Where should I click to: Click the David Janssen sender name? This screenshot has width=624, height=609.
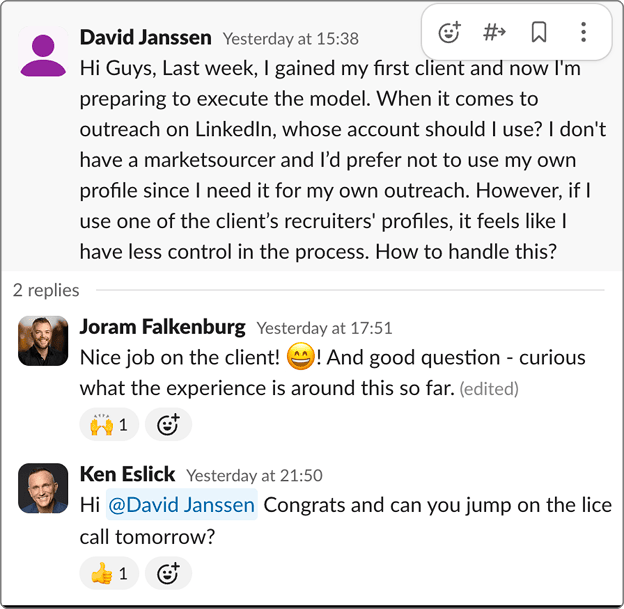[145, 38]
